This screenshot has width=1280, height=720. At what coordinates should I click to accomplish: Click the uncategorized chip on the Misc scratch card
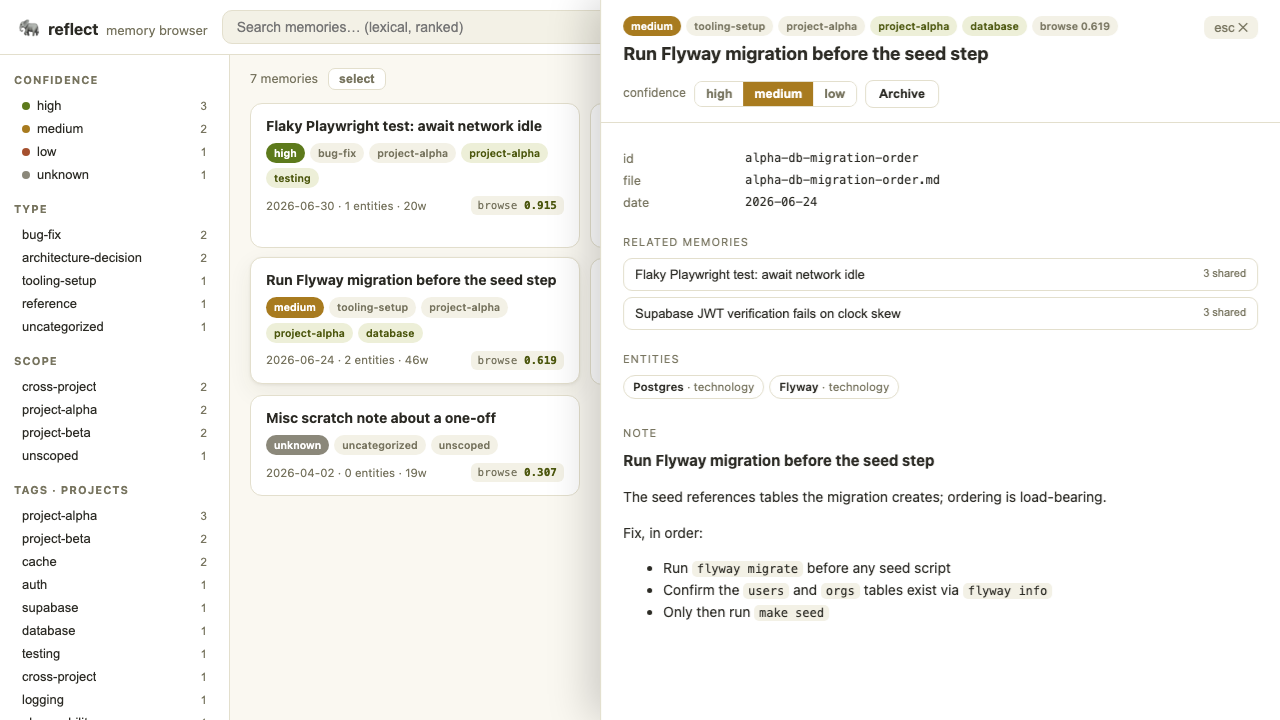click(380, 446)
